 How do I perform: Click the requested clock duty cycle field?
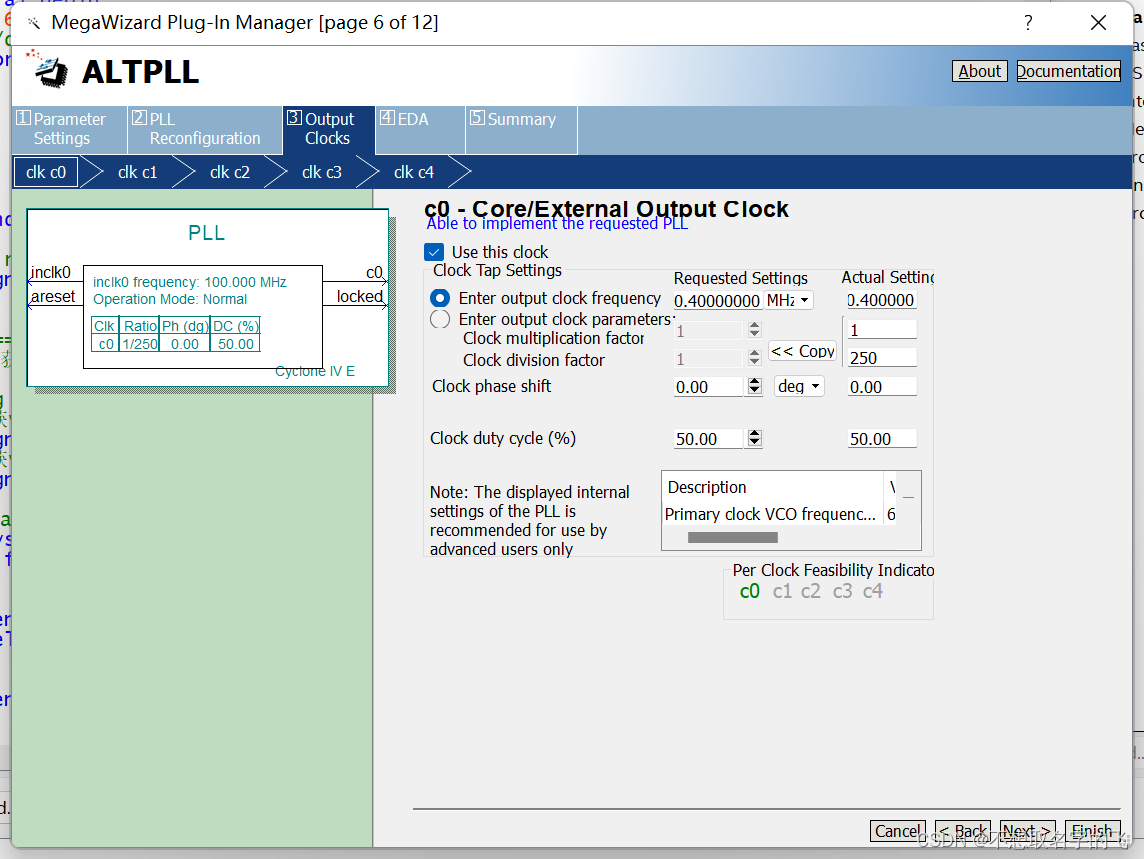(x=708, y=439)
